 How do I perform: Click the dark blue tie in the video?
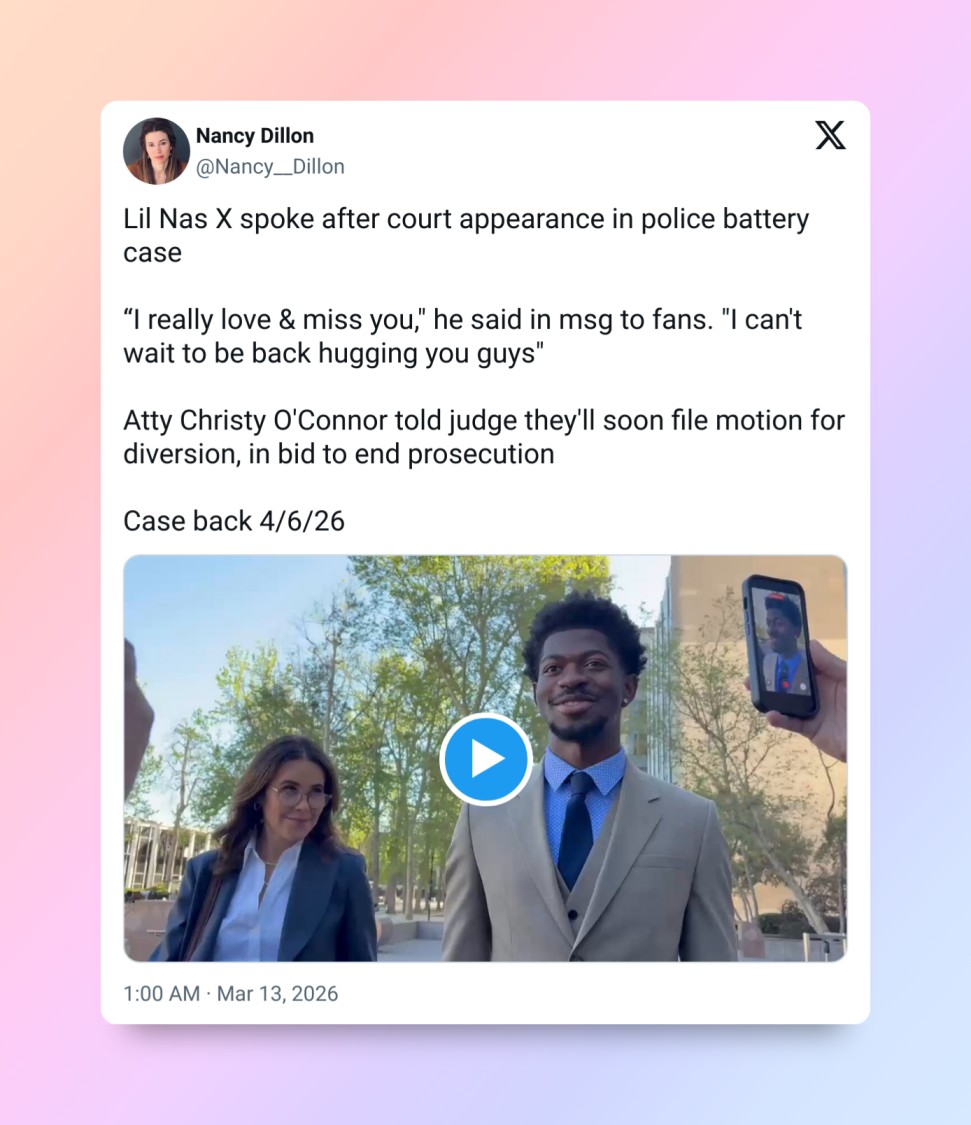click(x=576, y=829)
